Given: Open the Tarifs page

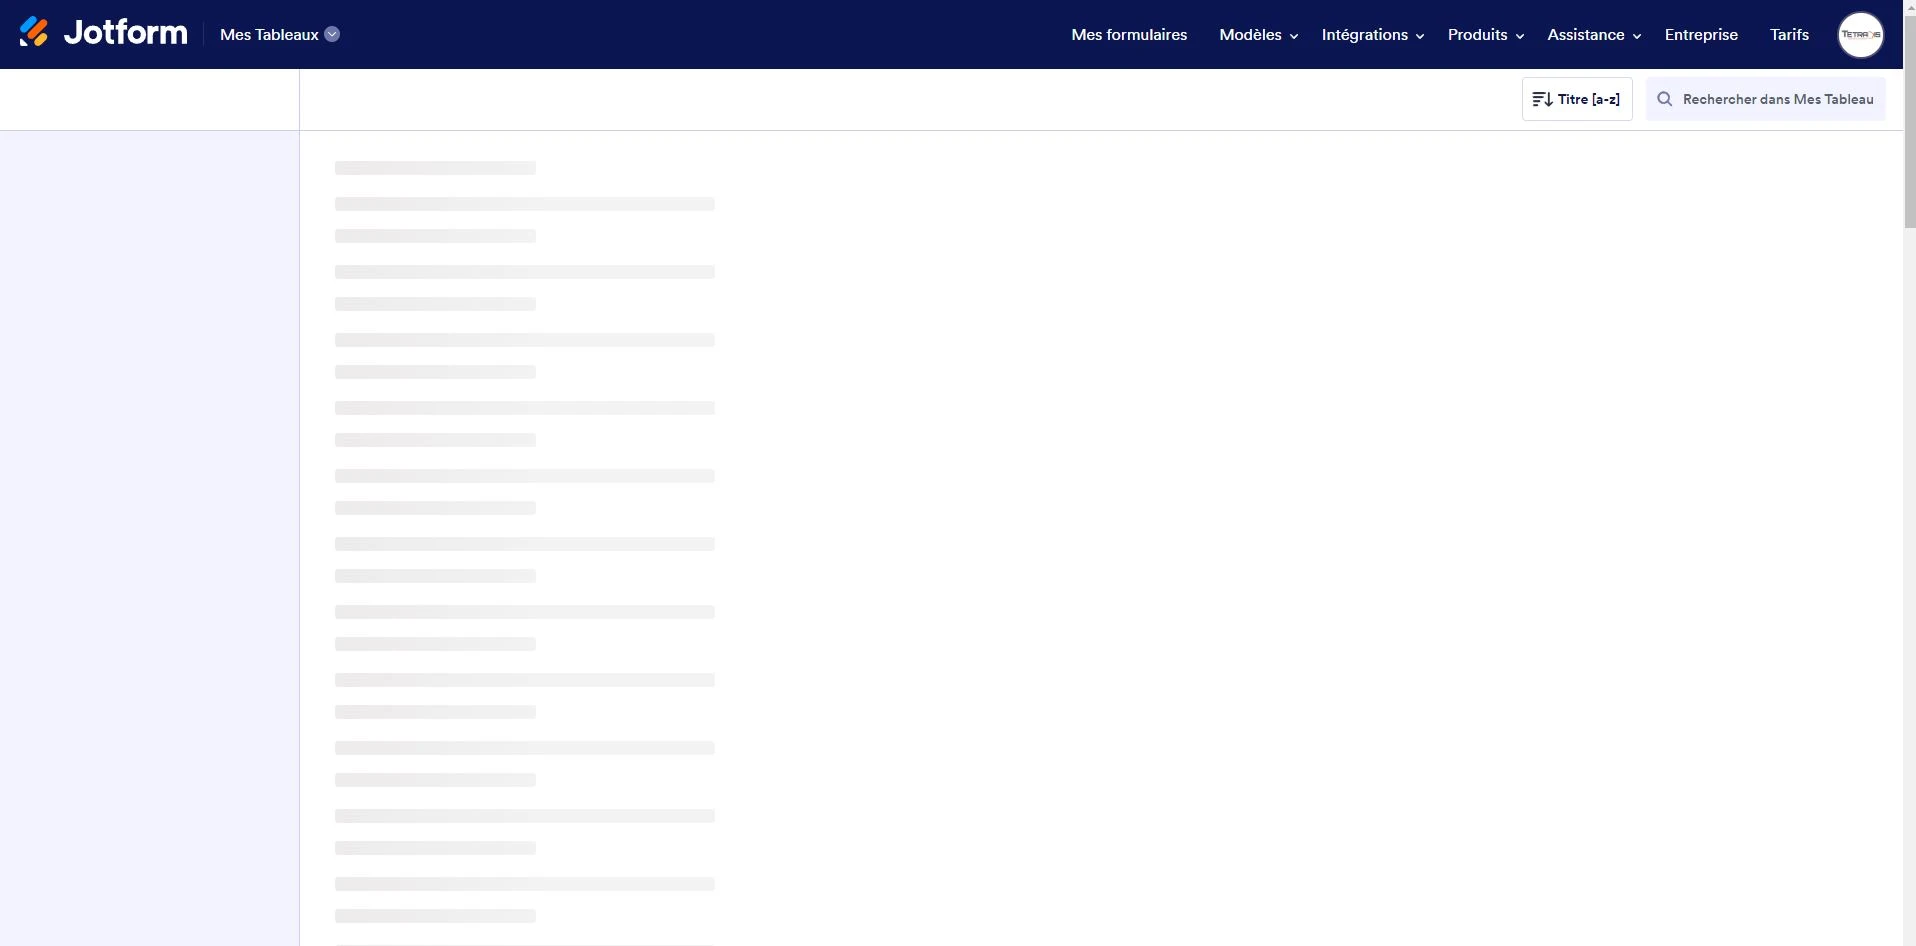Looking at the screenshot, I should pyautogui.click(x=1788, y=34).
